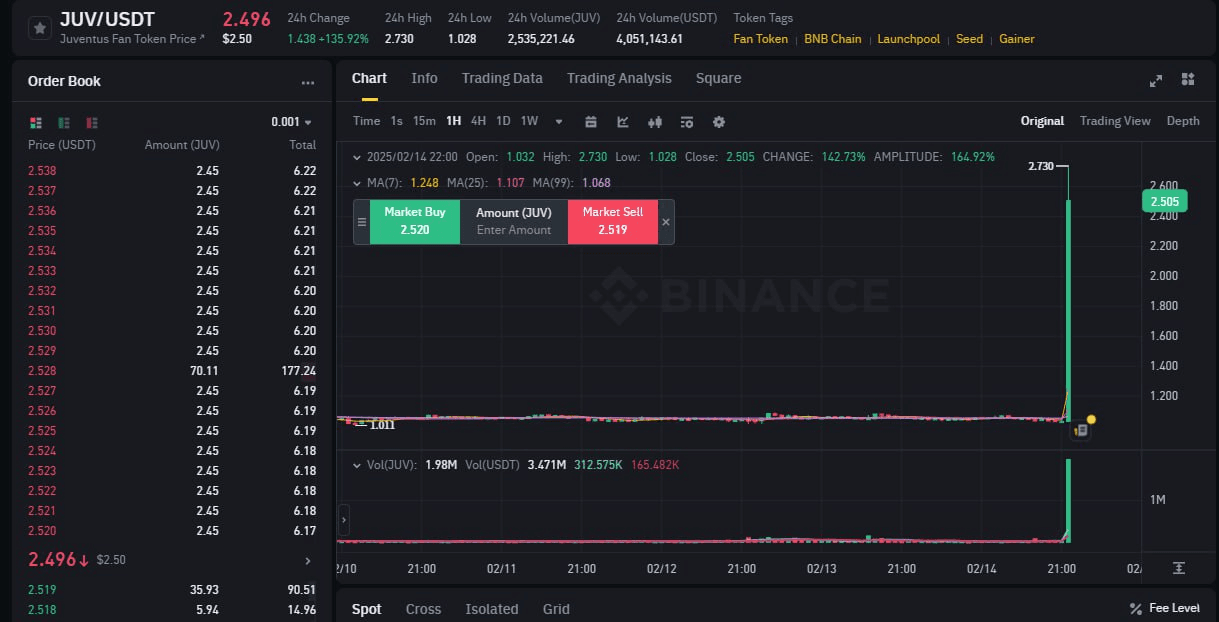This screenshot has width=1219, height=622.
Task: Select the Spot trading tab
Action: [367, 609]
